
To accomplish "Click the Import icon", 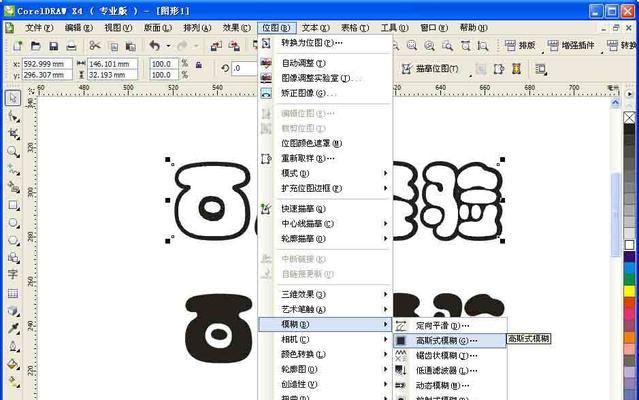I will [216, 46].
